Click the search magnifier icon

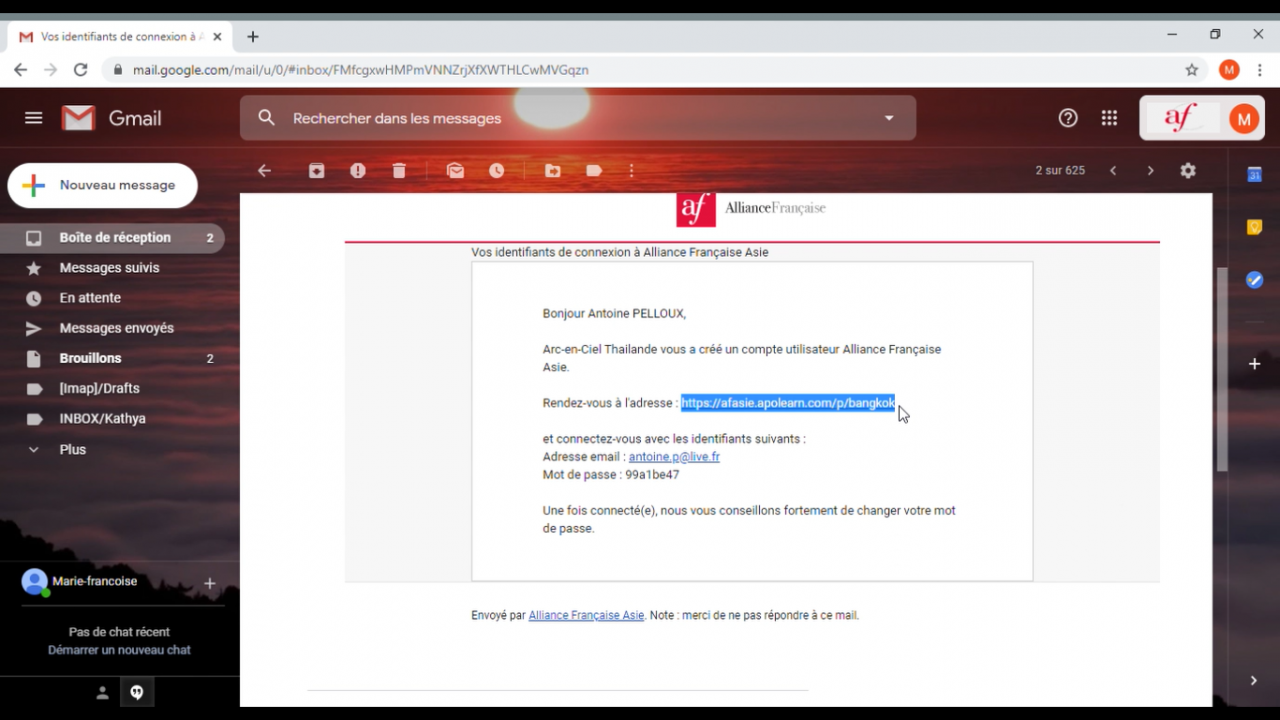[x=266, y=118]
